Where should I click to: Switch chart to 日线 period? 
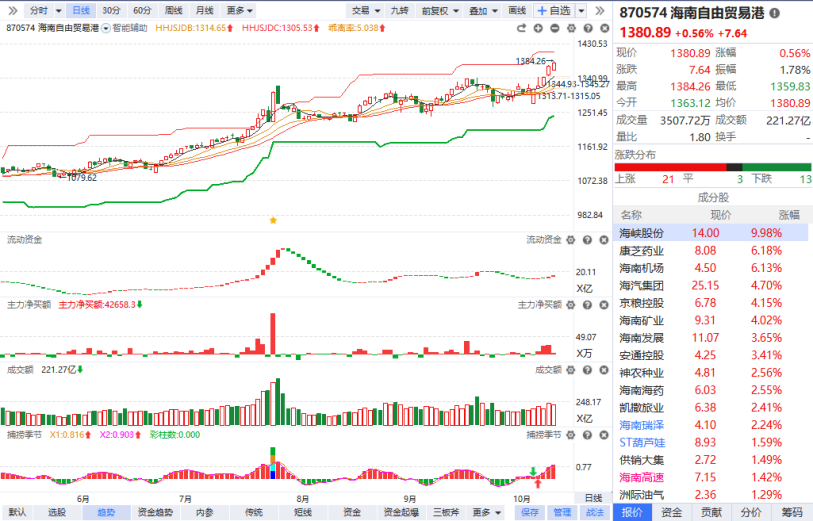click(80, 10)
